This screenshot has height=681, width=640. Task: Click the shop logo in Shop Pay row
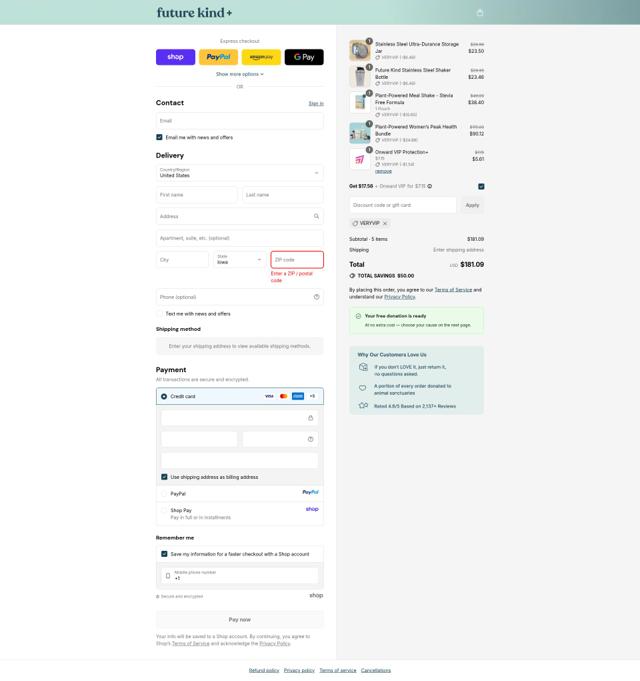point(312,509)
